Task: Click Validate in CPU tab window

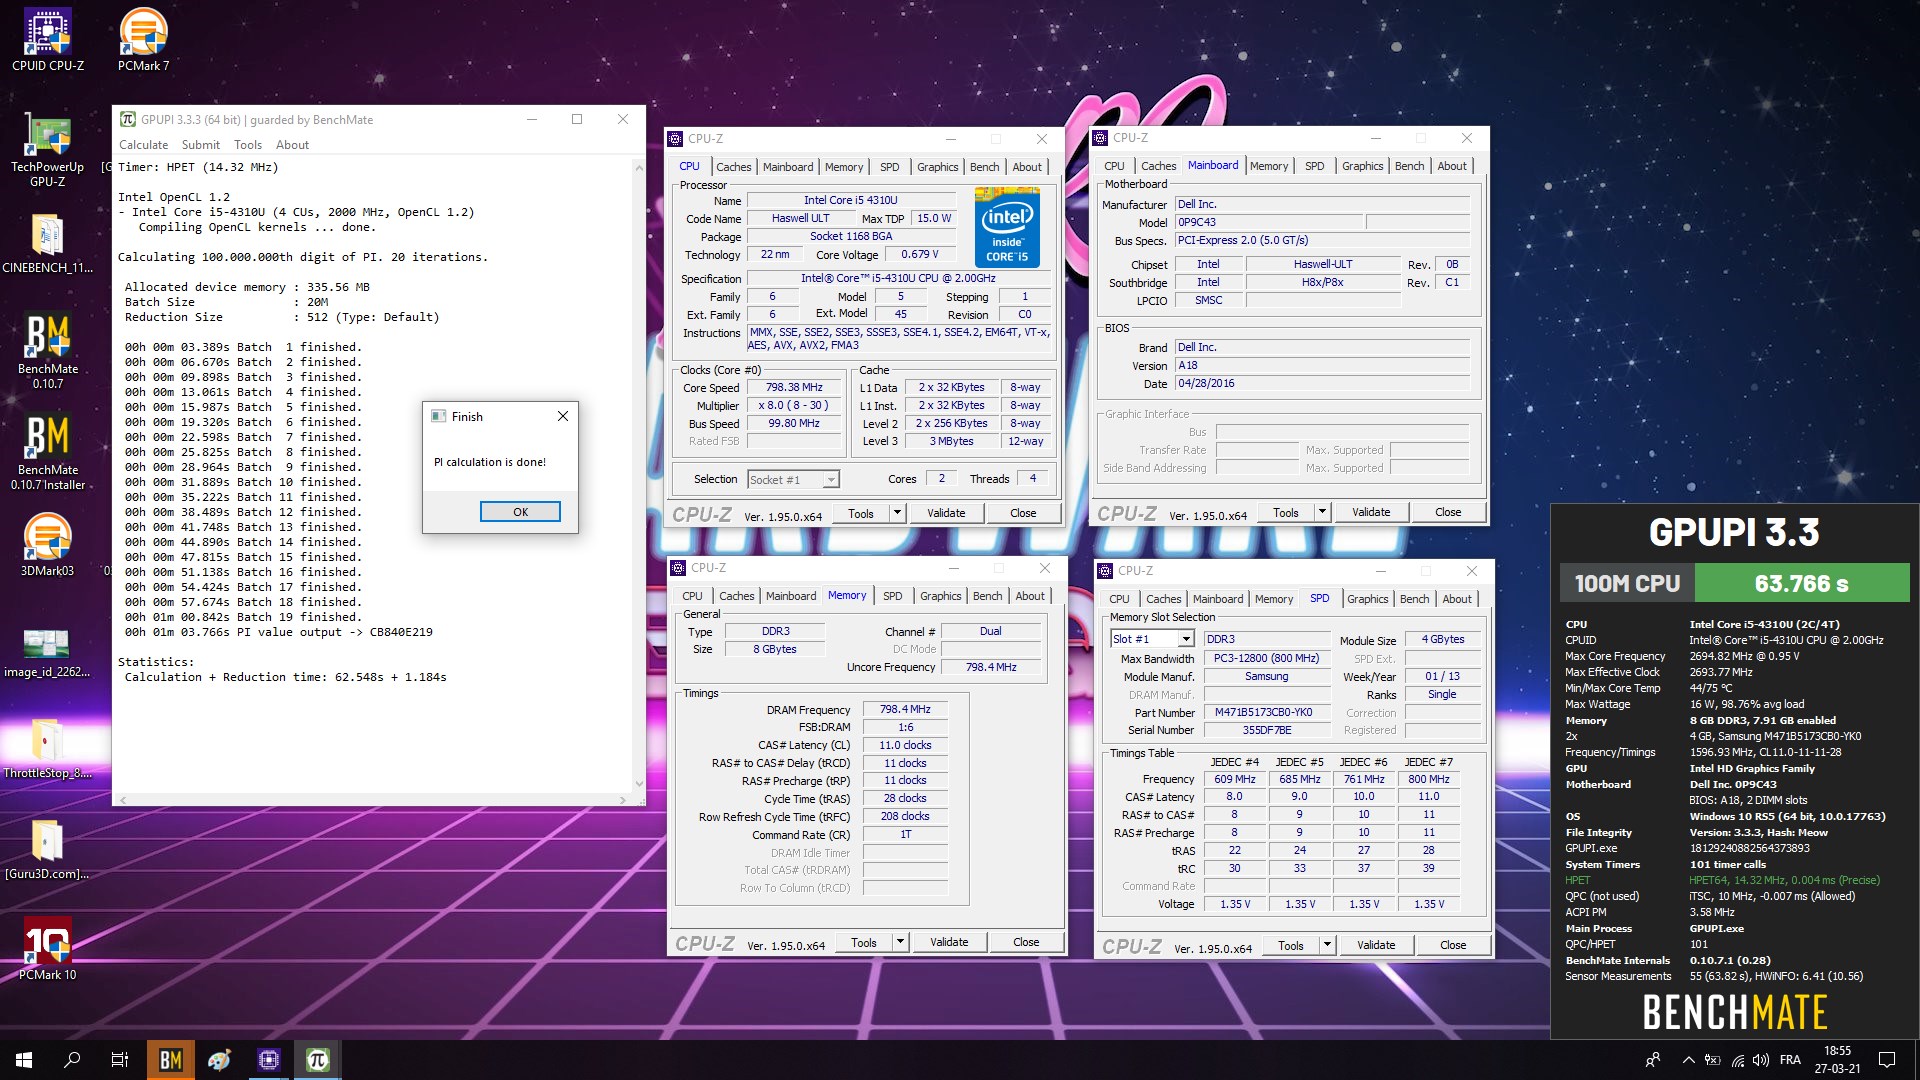Action: pyautogui.click(x=946, y=513)
